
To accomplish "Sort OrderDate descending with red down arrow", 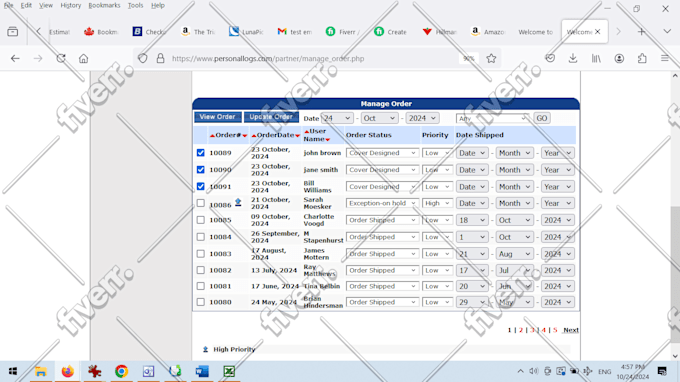I will [x=298, y=136].
